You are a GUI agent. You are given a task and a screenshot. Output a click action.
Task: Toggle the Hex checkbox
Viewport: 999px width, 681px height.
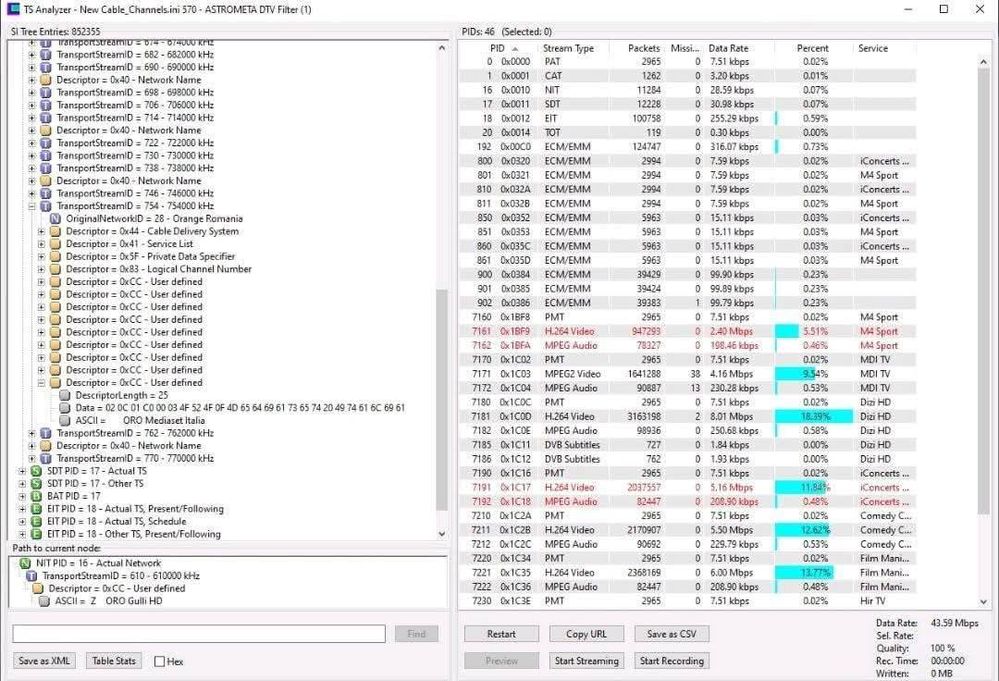(x=160, y=661)
